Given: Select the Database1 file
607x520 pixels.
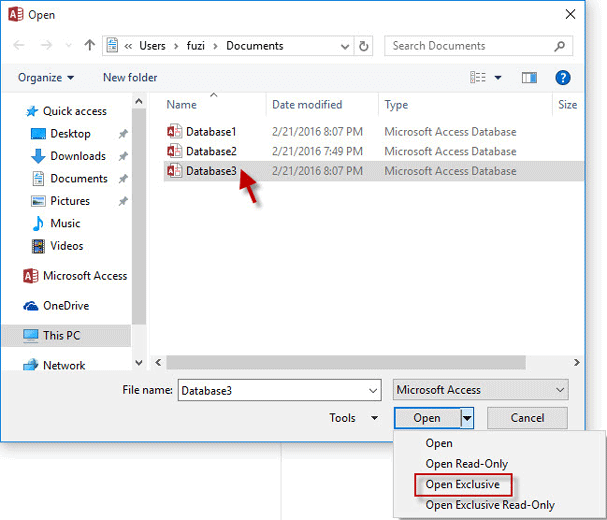Looking at the screenshot, I should pyautogui.click(x=211, y=132).
